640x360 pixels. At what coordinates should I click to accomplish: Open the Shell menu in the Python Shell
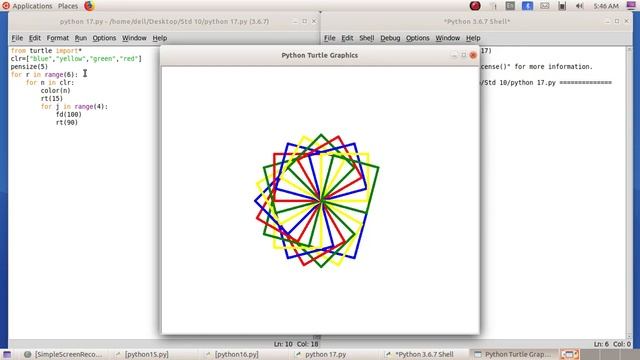coord(367,38)
